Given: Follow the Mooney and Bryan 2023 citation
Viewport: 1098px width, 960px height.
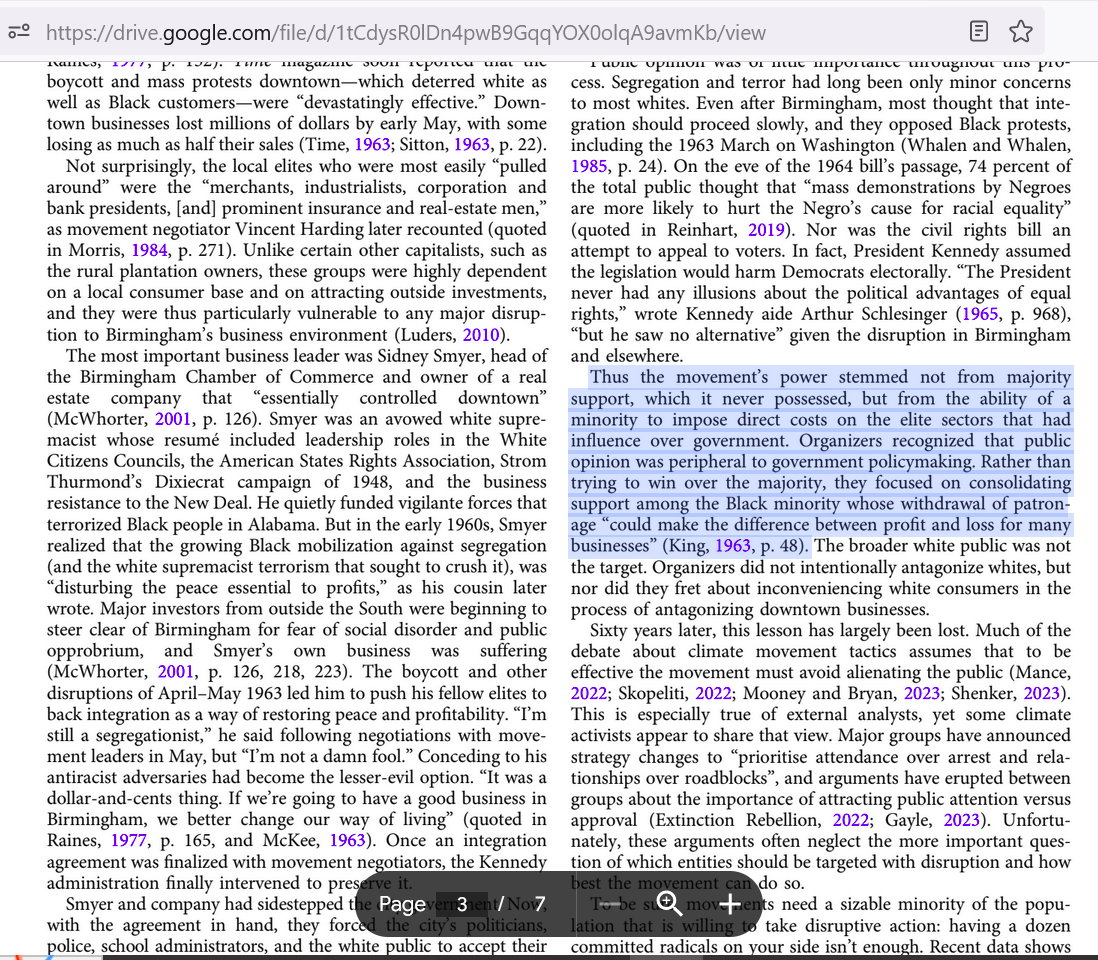Looking at the screenshot, I should 922,693.
